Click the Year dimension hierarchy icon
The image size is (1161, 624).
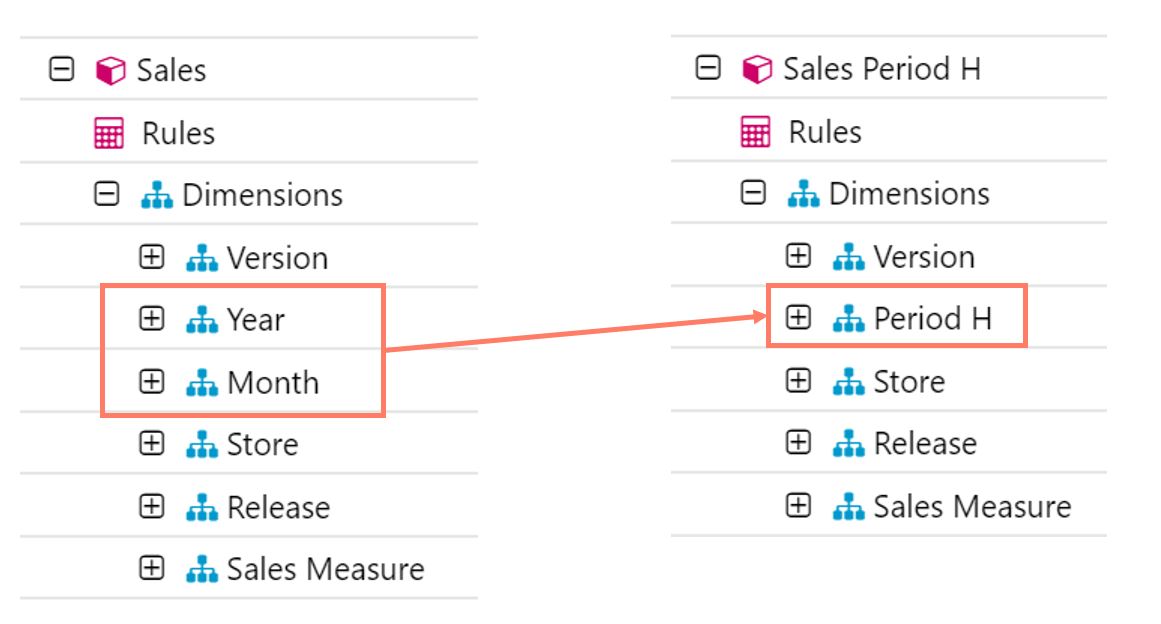click(202, 320)
